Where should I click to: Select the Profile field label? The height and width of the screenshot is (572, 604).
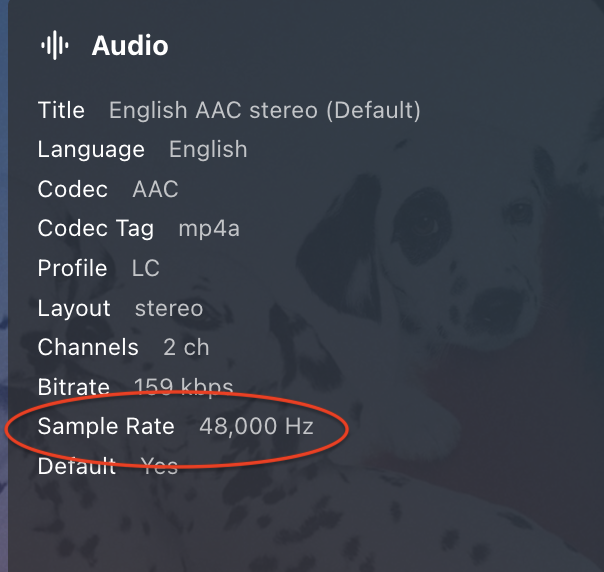(x=72, y=268)
